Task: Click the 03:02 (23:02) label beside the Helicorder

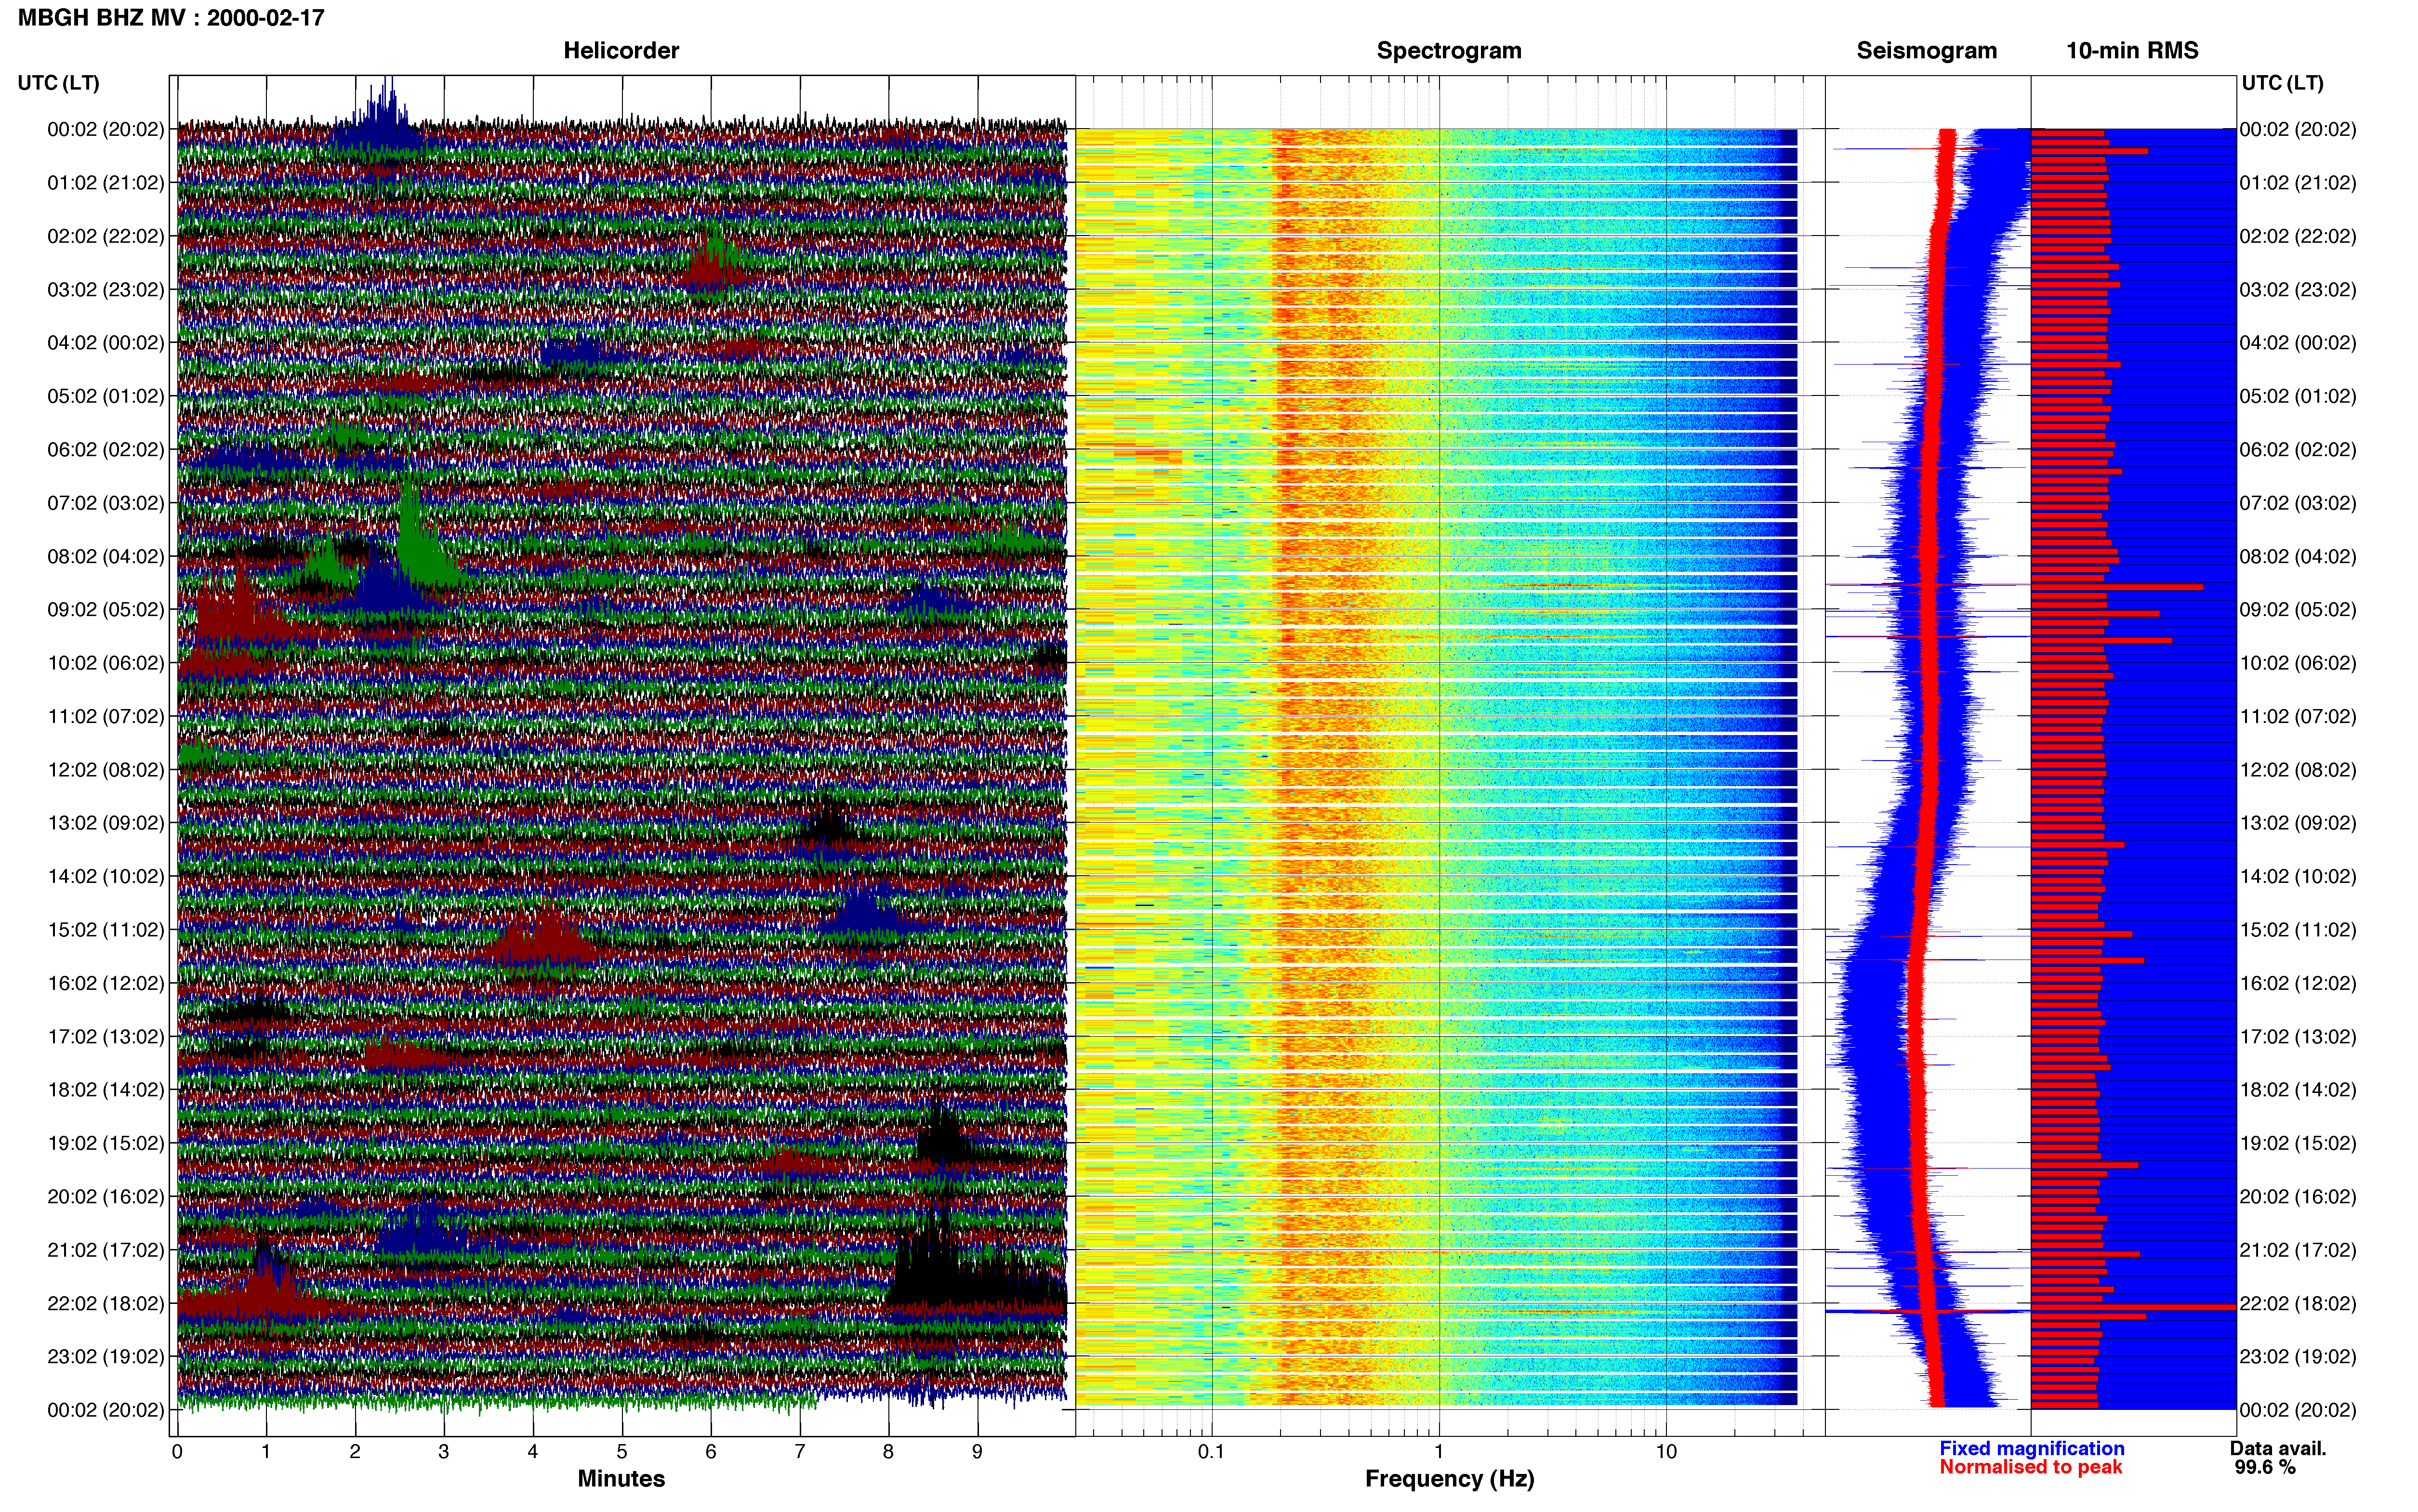Action: click(106, 290)
